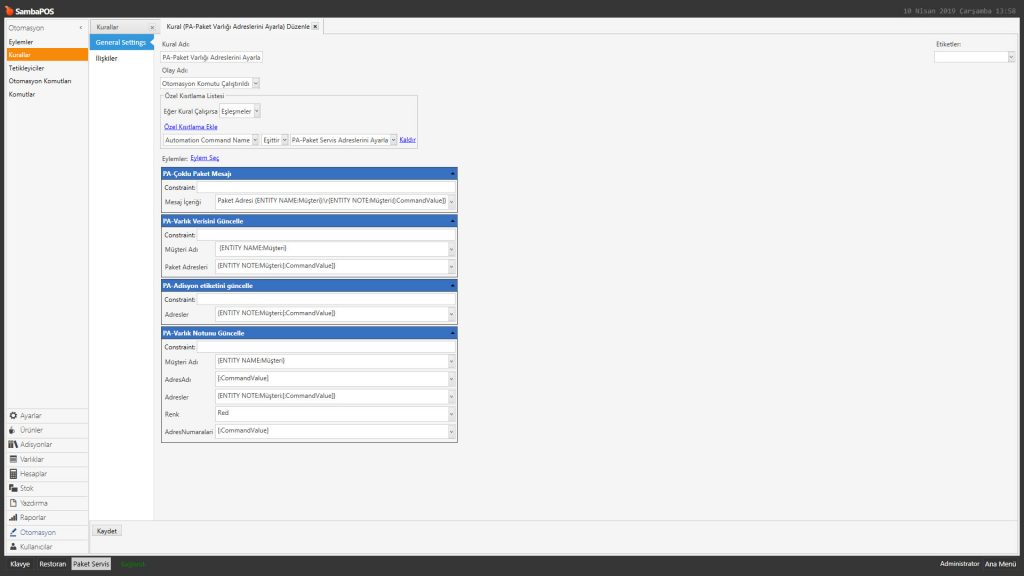Click the Kullanıcılar person icon
This screenshot has width=1024, height=576.
13,547
